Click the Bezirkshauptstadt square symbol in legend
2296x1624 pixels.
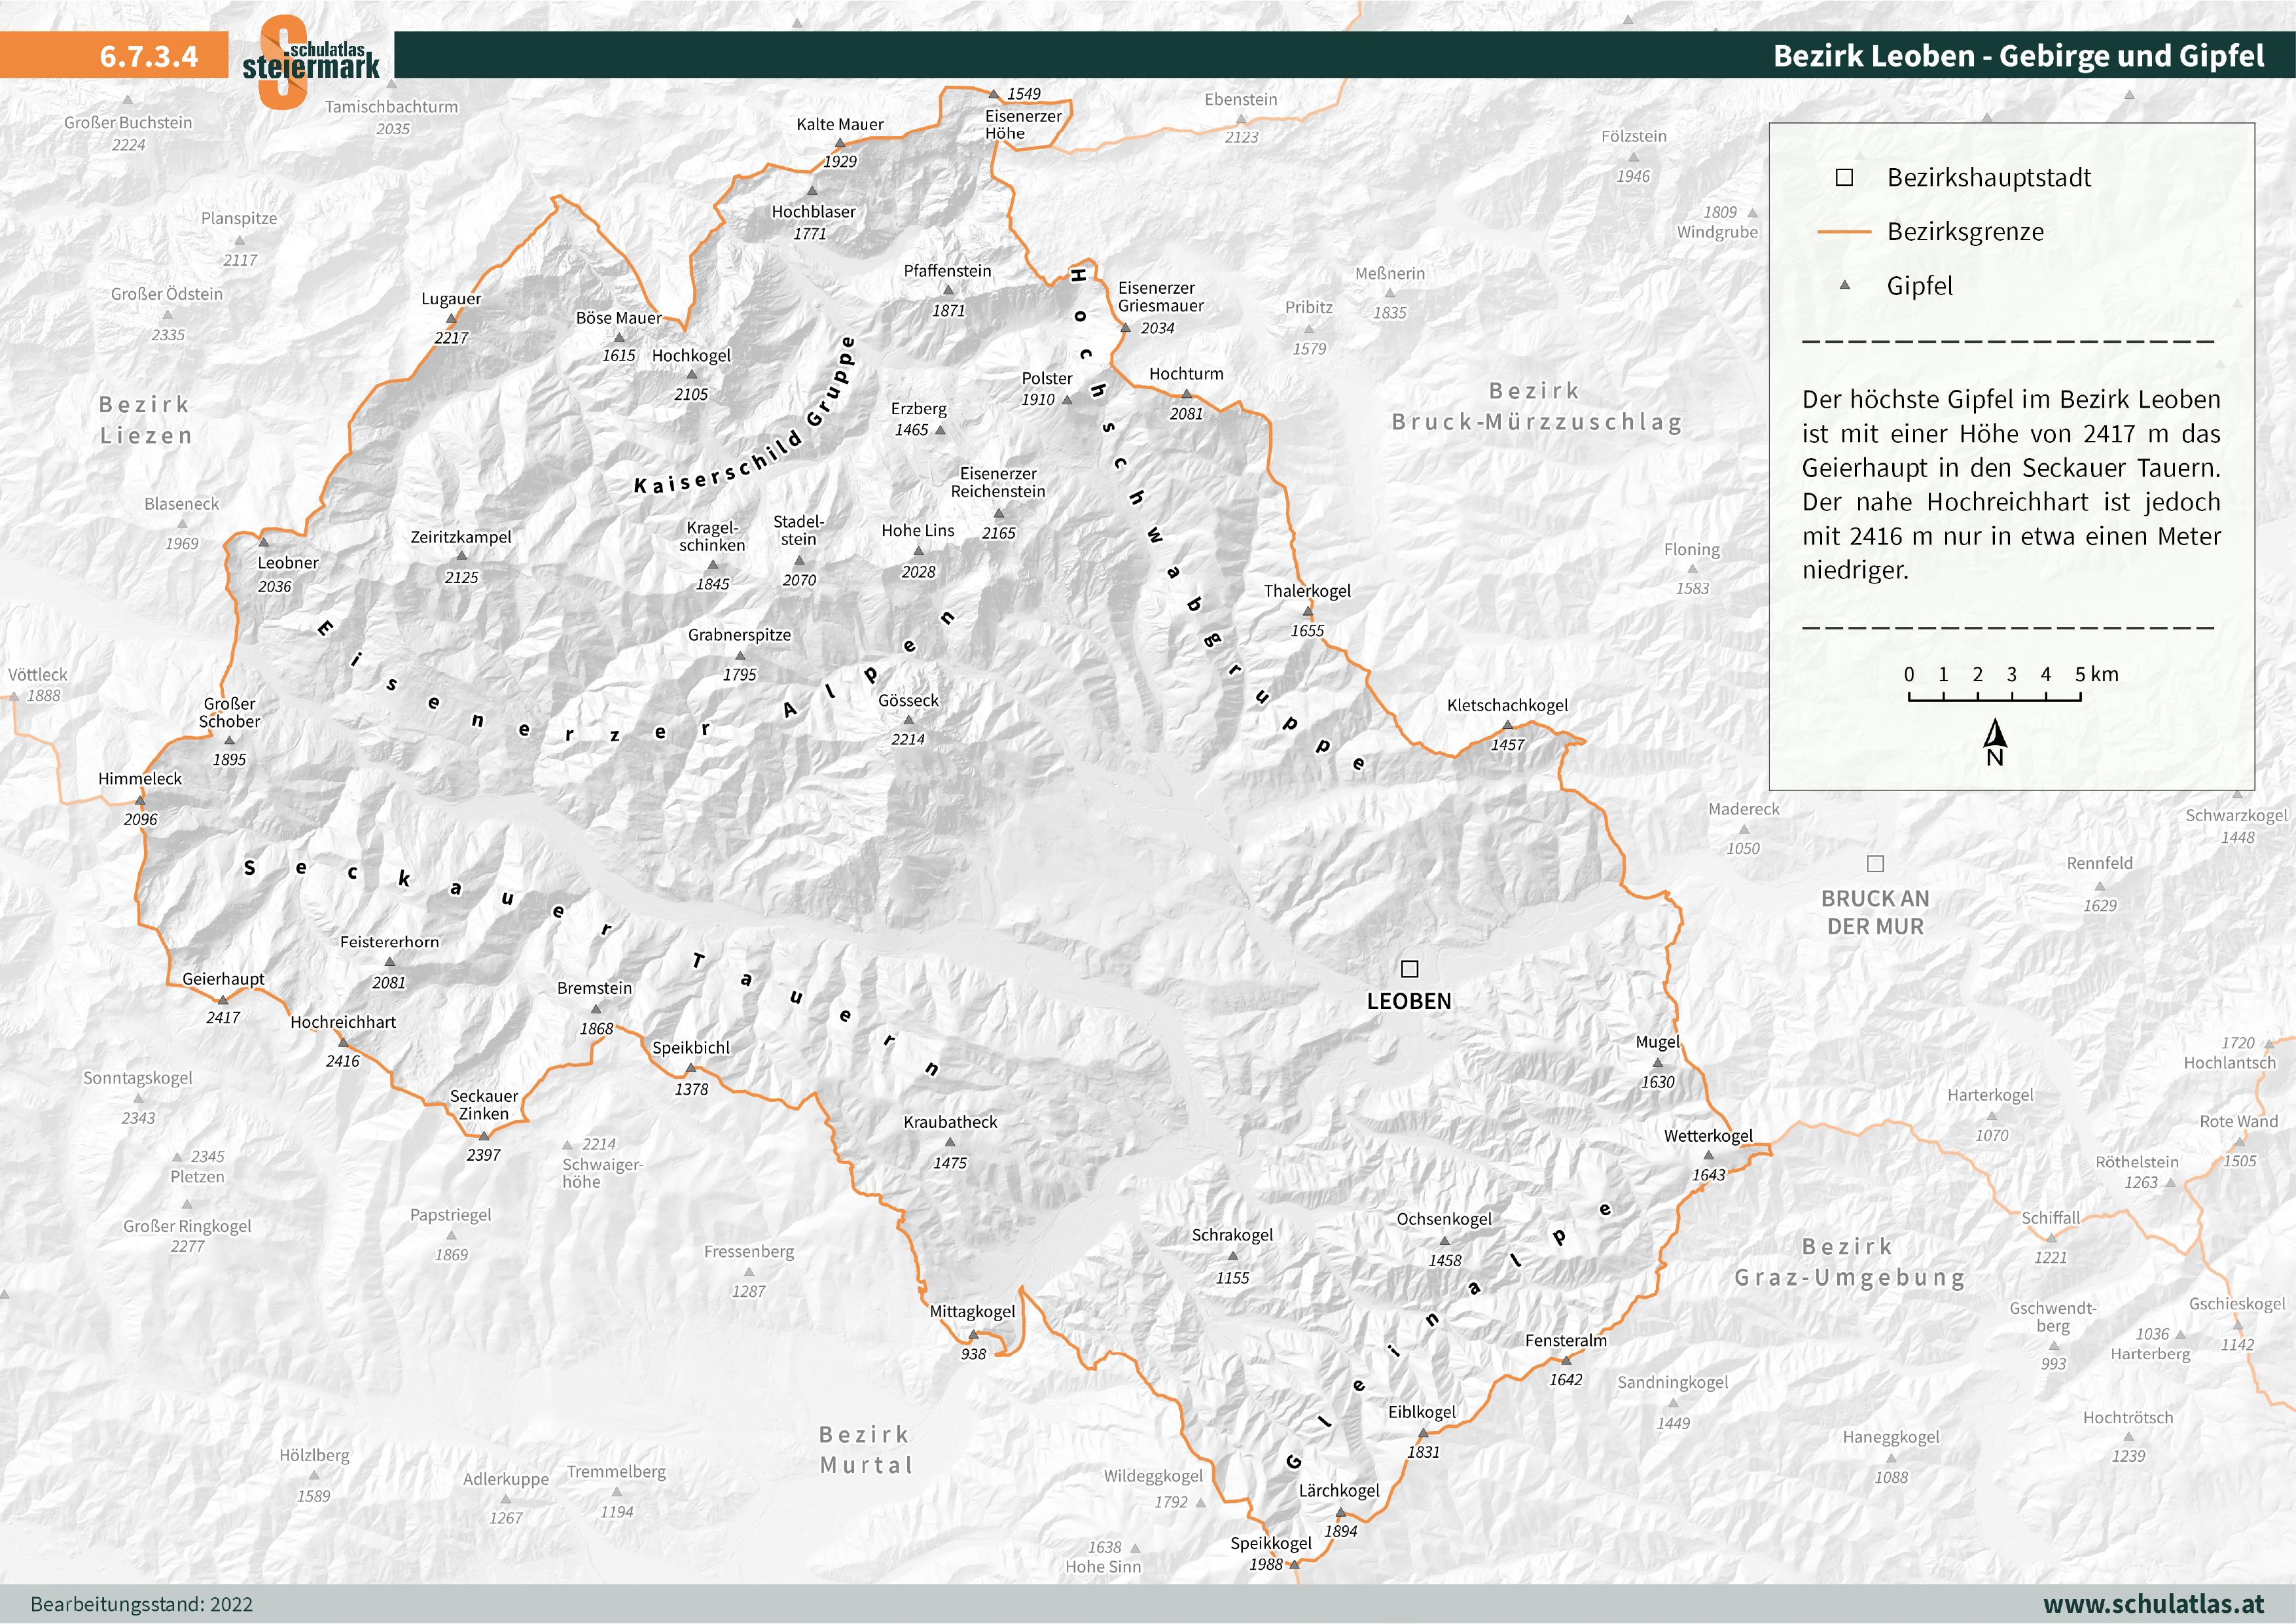[x=1844, y=178]
